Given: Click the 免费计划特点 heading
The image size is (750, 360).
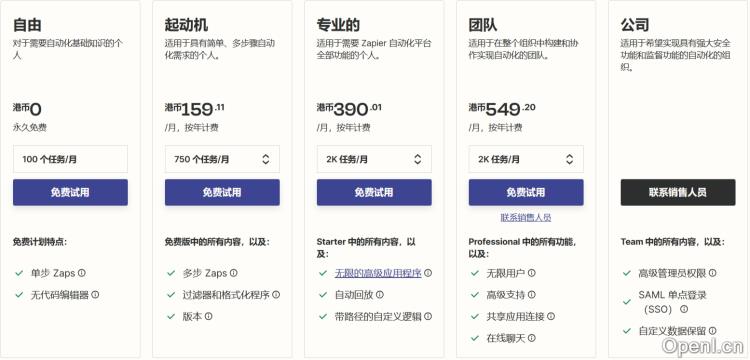Looking at the screenshot, I should (x=40, y=242).
